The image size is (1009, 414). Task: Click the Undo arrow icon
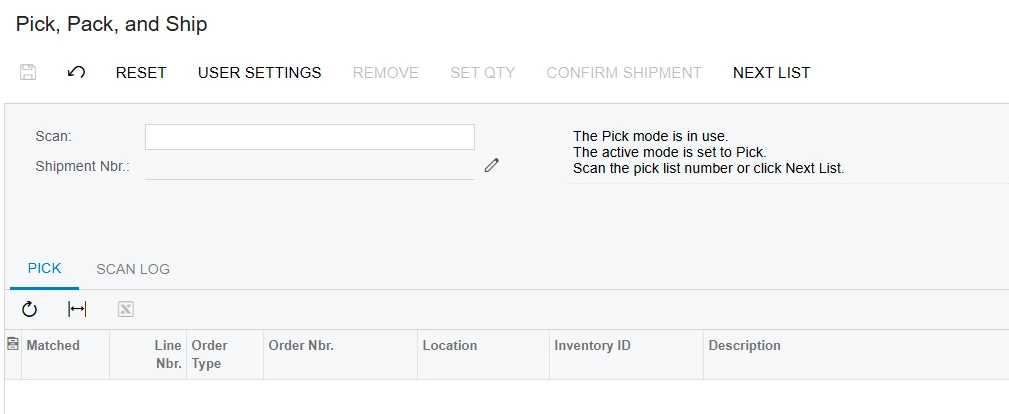tap(76, 72)
